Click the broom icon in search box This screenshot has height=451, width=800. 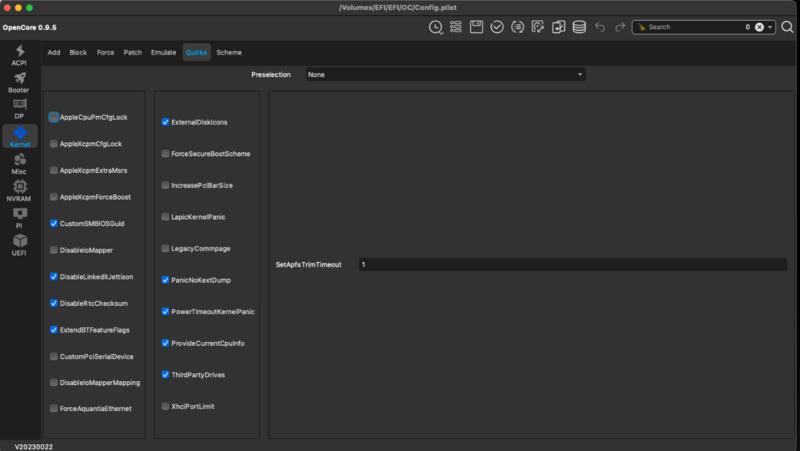tap(642, 27)
